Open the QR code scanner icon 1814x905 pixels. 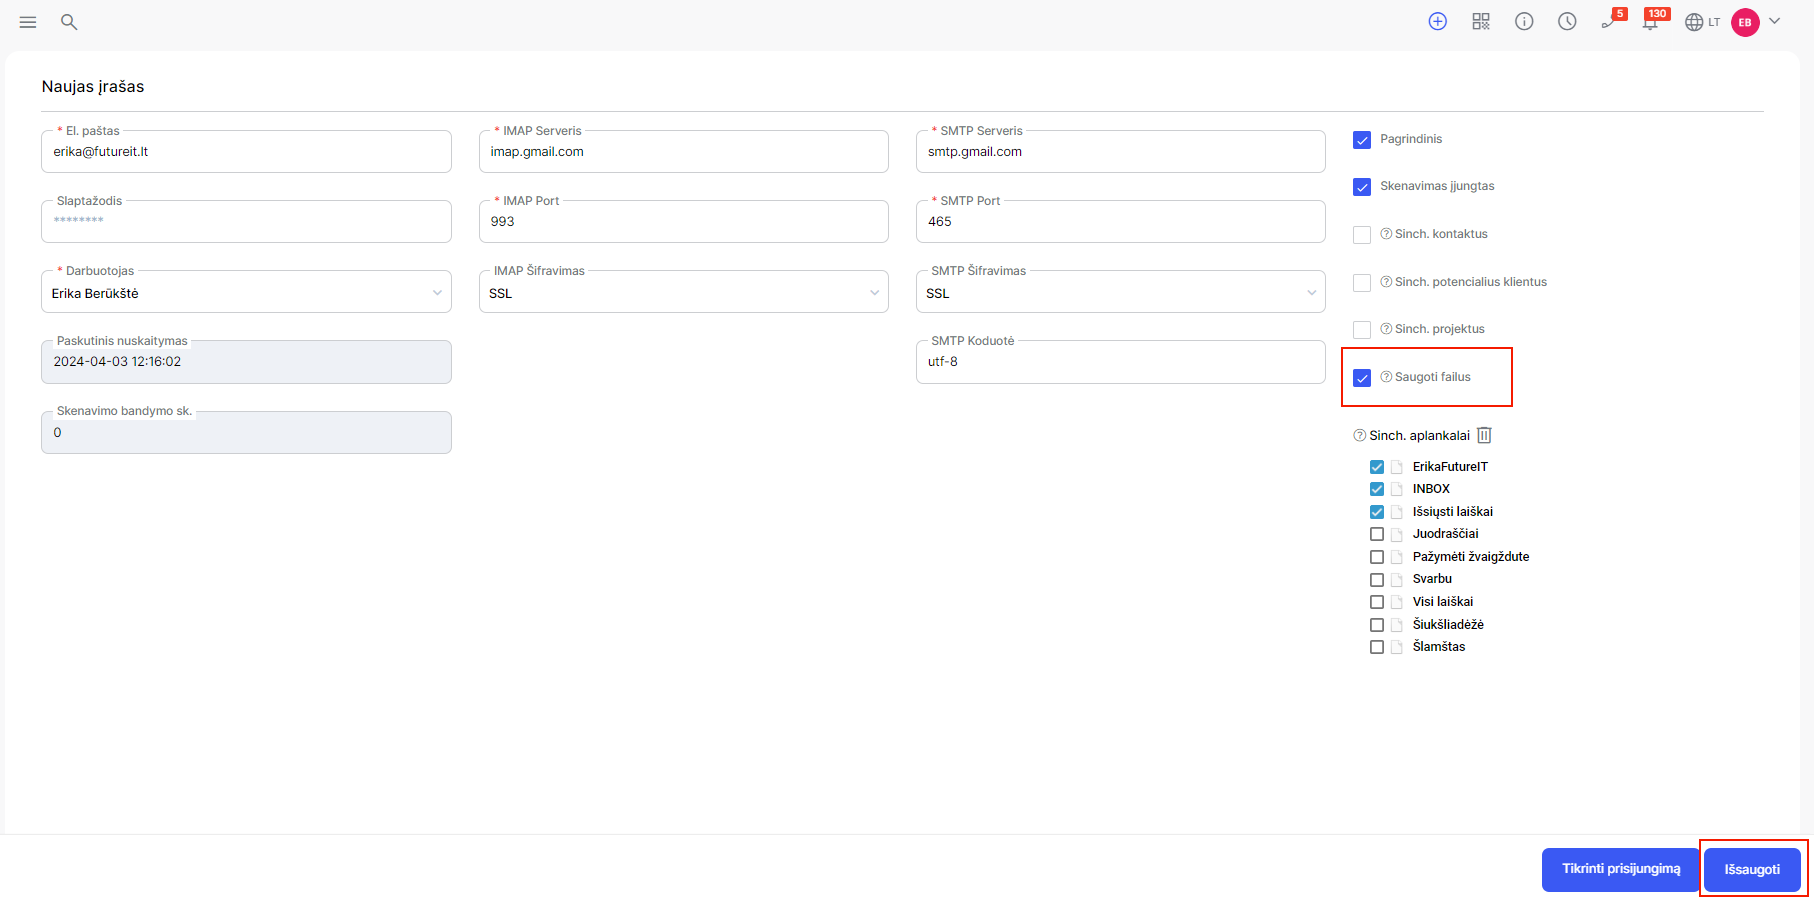click(1481, 22)
